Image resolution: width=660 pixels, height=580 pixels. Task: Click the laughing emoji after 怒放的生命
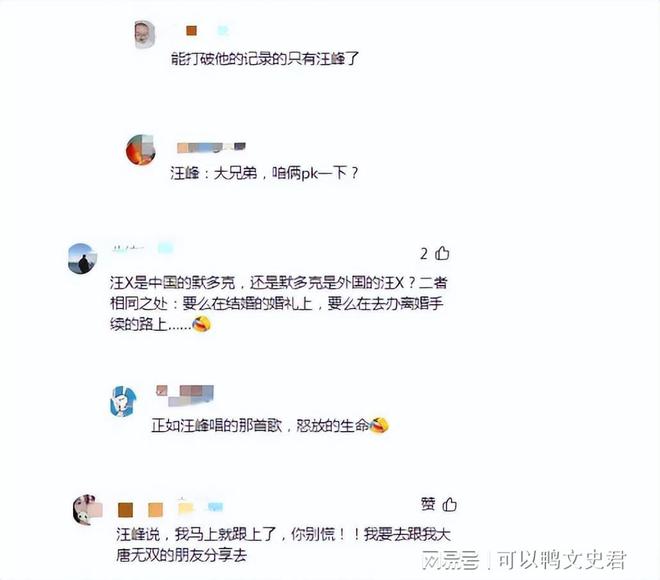coord(379,426)
